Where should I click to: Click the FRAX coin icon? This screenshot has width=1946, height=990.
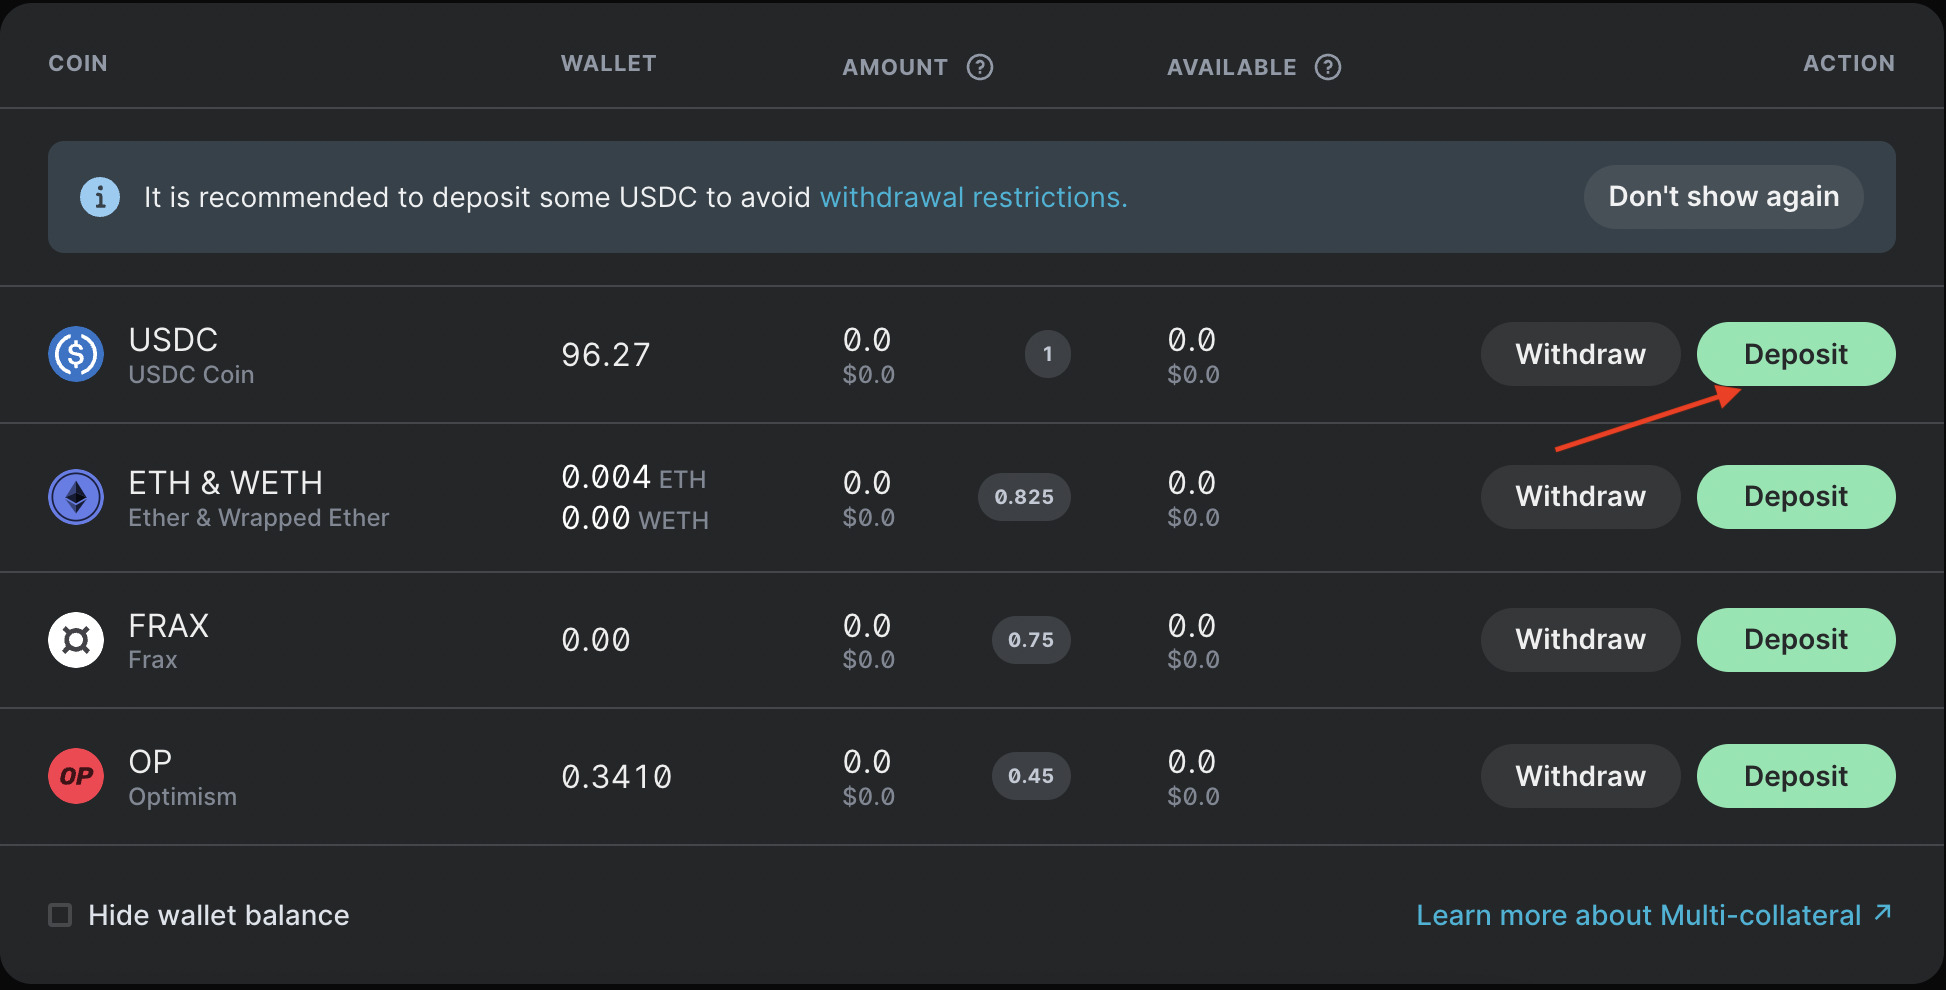coord(76,640)
